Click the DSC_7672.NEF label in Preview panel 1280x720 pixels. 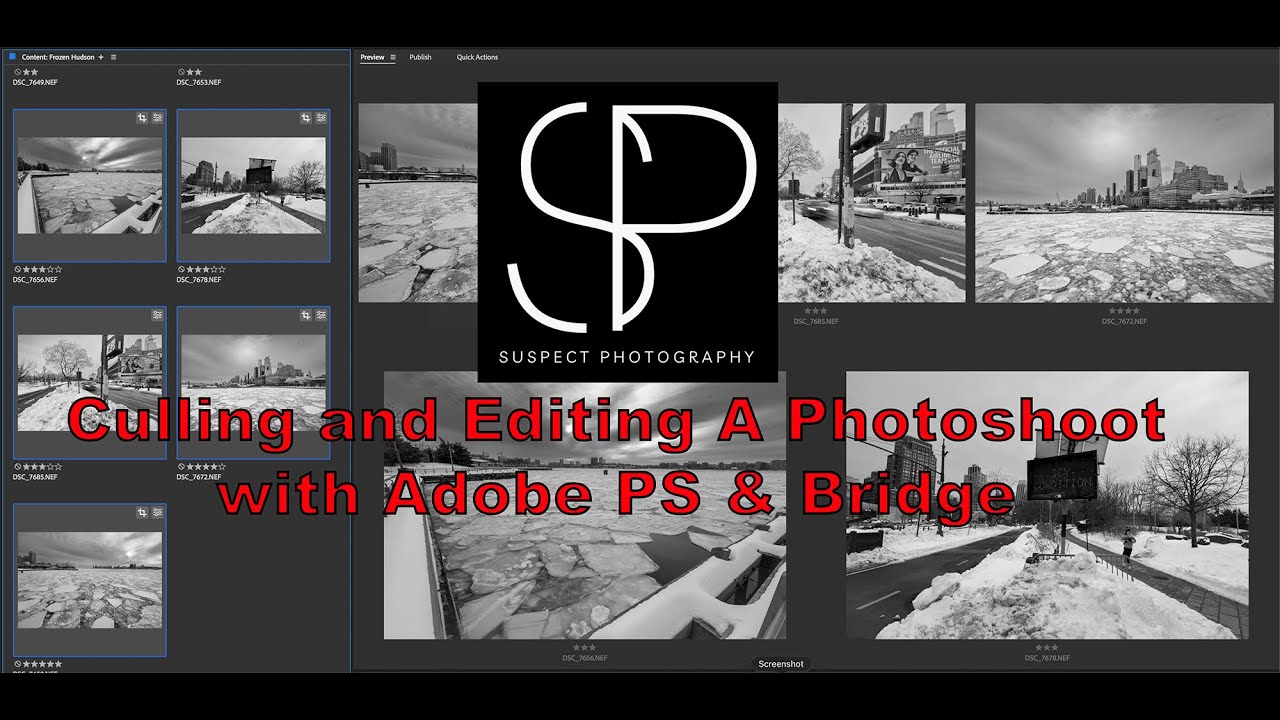(x=1124, y=321)
